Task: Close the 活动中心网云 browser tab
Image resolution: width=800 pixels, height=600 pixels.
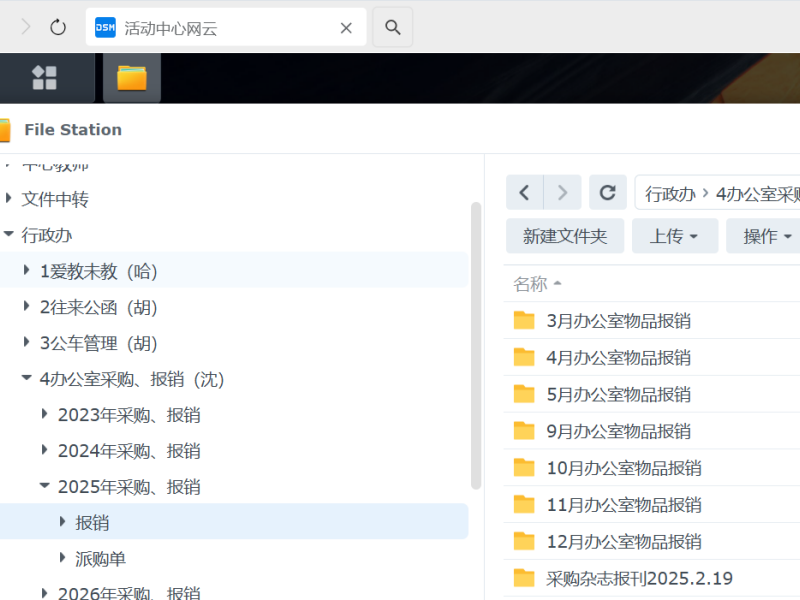Action: click(346, 28)
